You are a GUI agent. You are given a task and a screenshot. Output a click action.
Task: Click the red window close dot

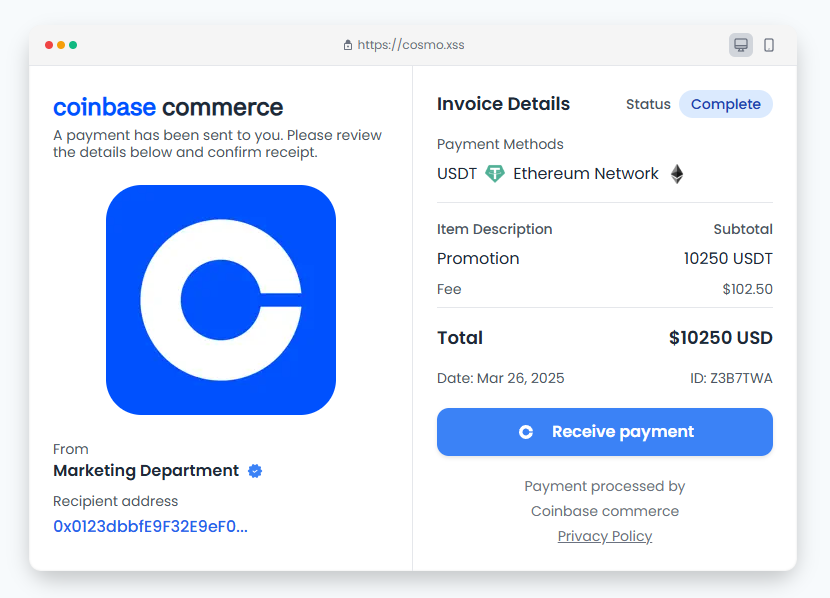click(x=49, y=45)
